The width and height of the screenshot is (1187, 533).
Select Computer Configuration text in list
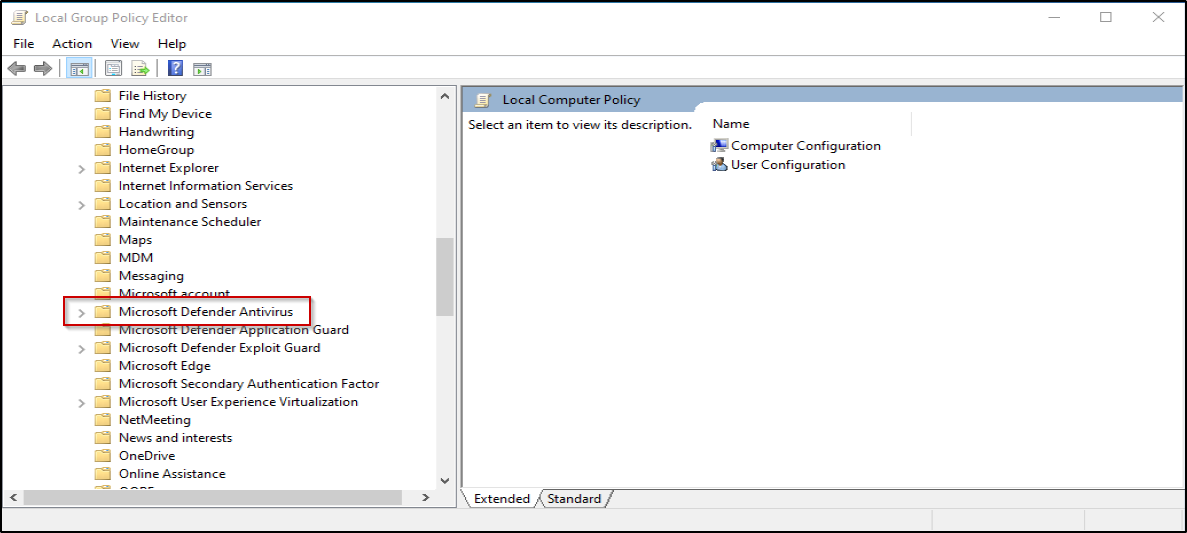(806, 145)
